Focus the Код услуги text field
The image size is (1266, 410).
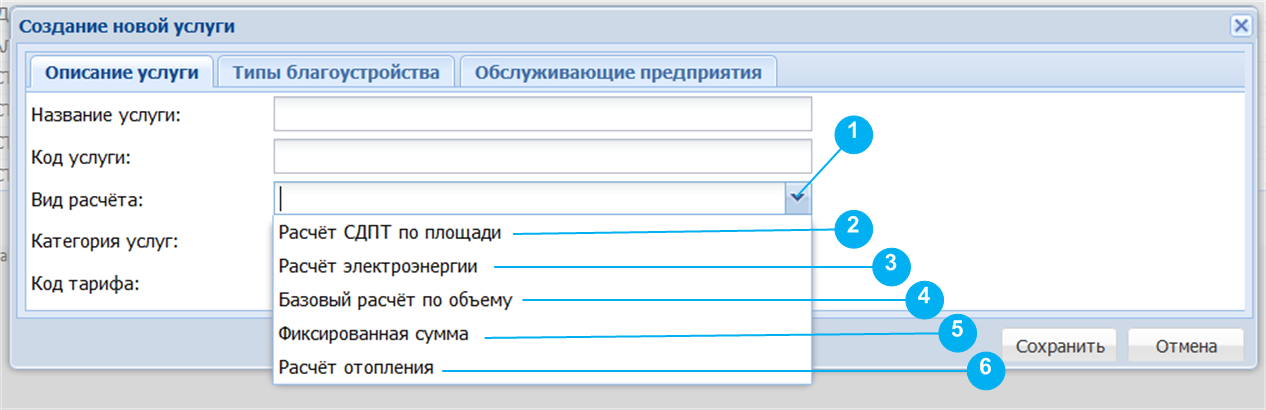[542, 156]
